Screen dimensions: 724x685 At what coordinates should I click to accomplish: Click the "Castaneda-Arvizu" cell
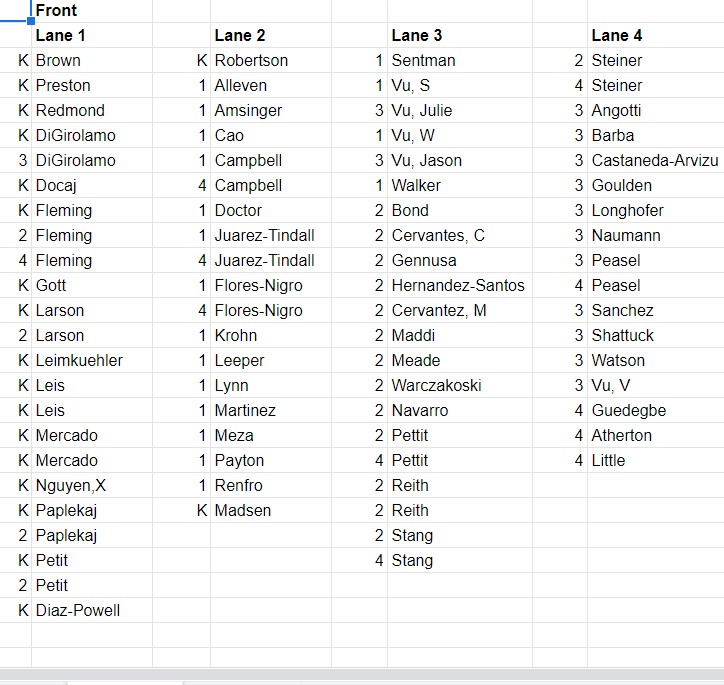pyautogui.click(x=654, y=160)
